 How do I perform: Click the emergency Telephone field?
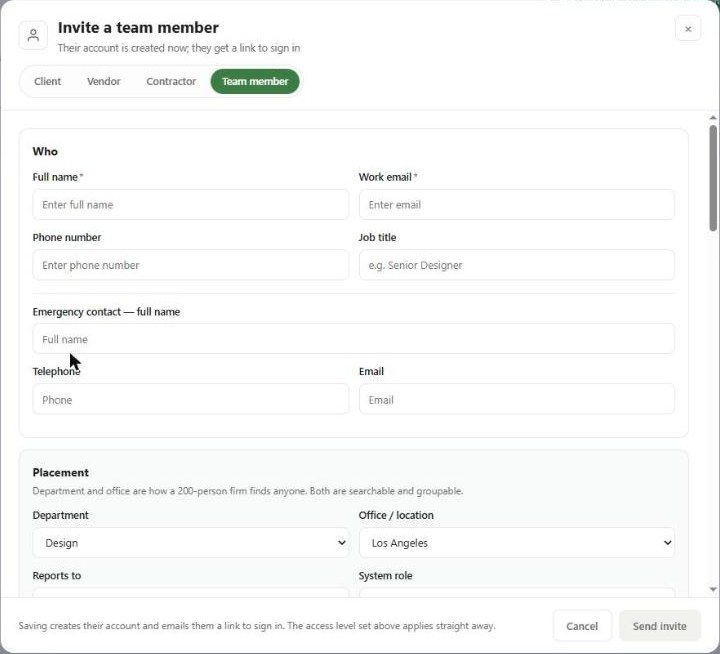pyautogui.click(x=191, y=399)
